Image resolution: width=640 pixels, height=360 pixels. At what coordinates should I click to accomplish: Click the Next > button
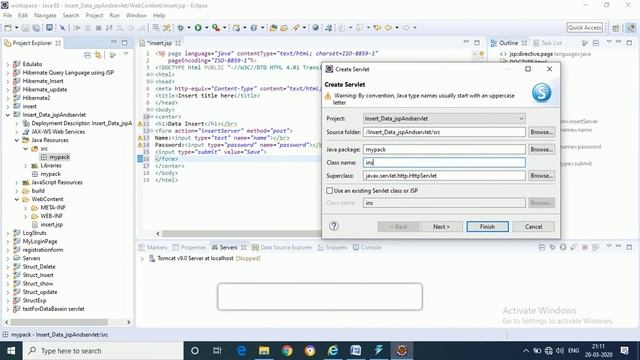[x=441, y=227]
